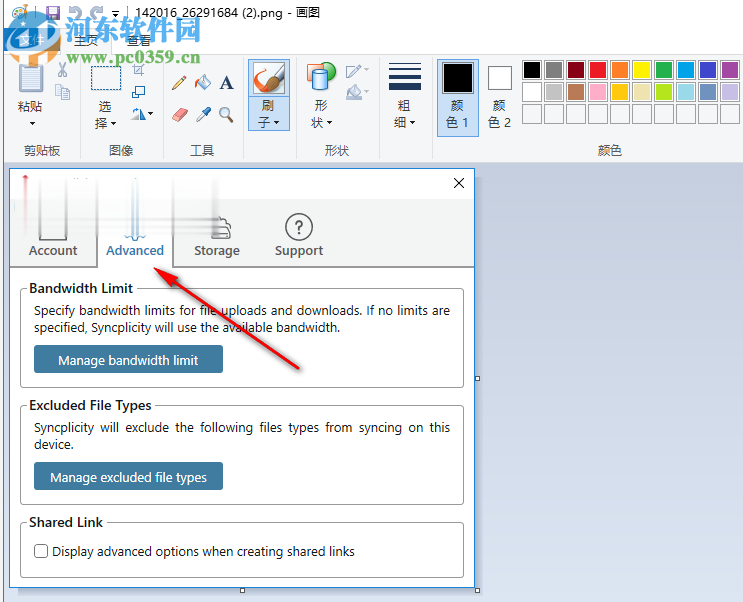Open the Size (粗细) dropdown arrow
This screenshot has width=743, height=602.
coord(412,123)
